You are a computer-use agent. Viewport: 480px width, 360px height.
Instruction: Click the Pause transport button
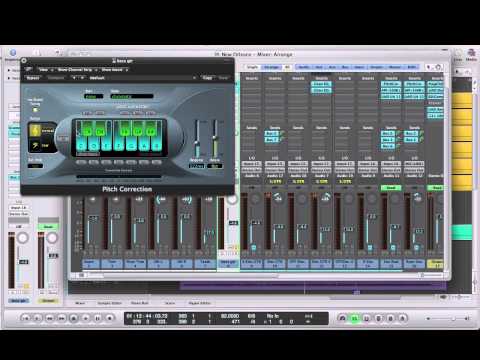click(x=97, y=318)
